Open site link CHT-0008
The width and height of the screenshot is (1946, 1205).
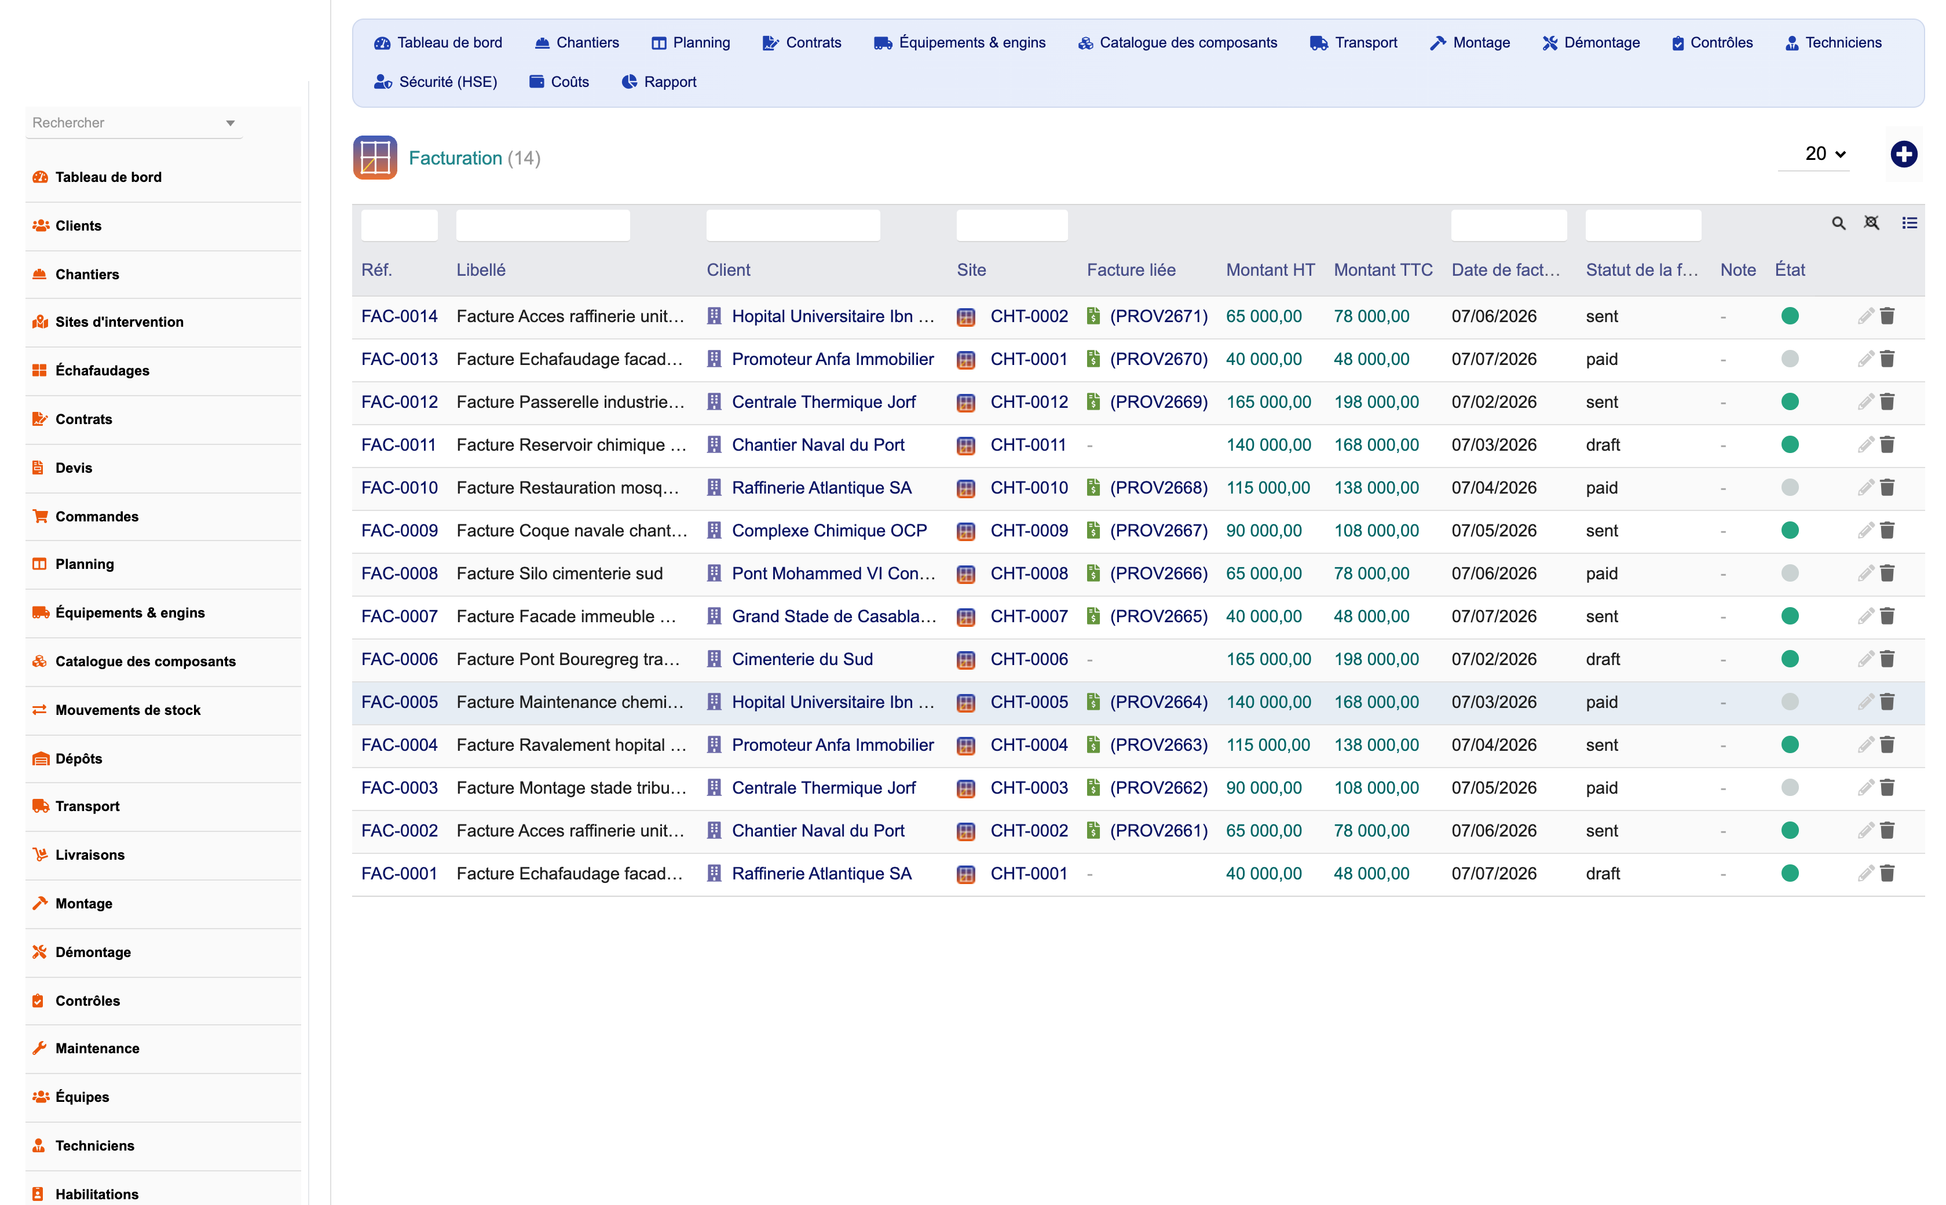coord(1029,573)
